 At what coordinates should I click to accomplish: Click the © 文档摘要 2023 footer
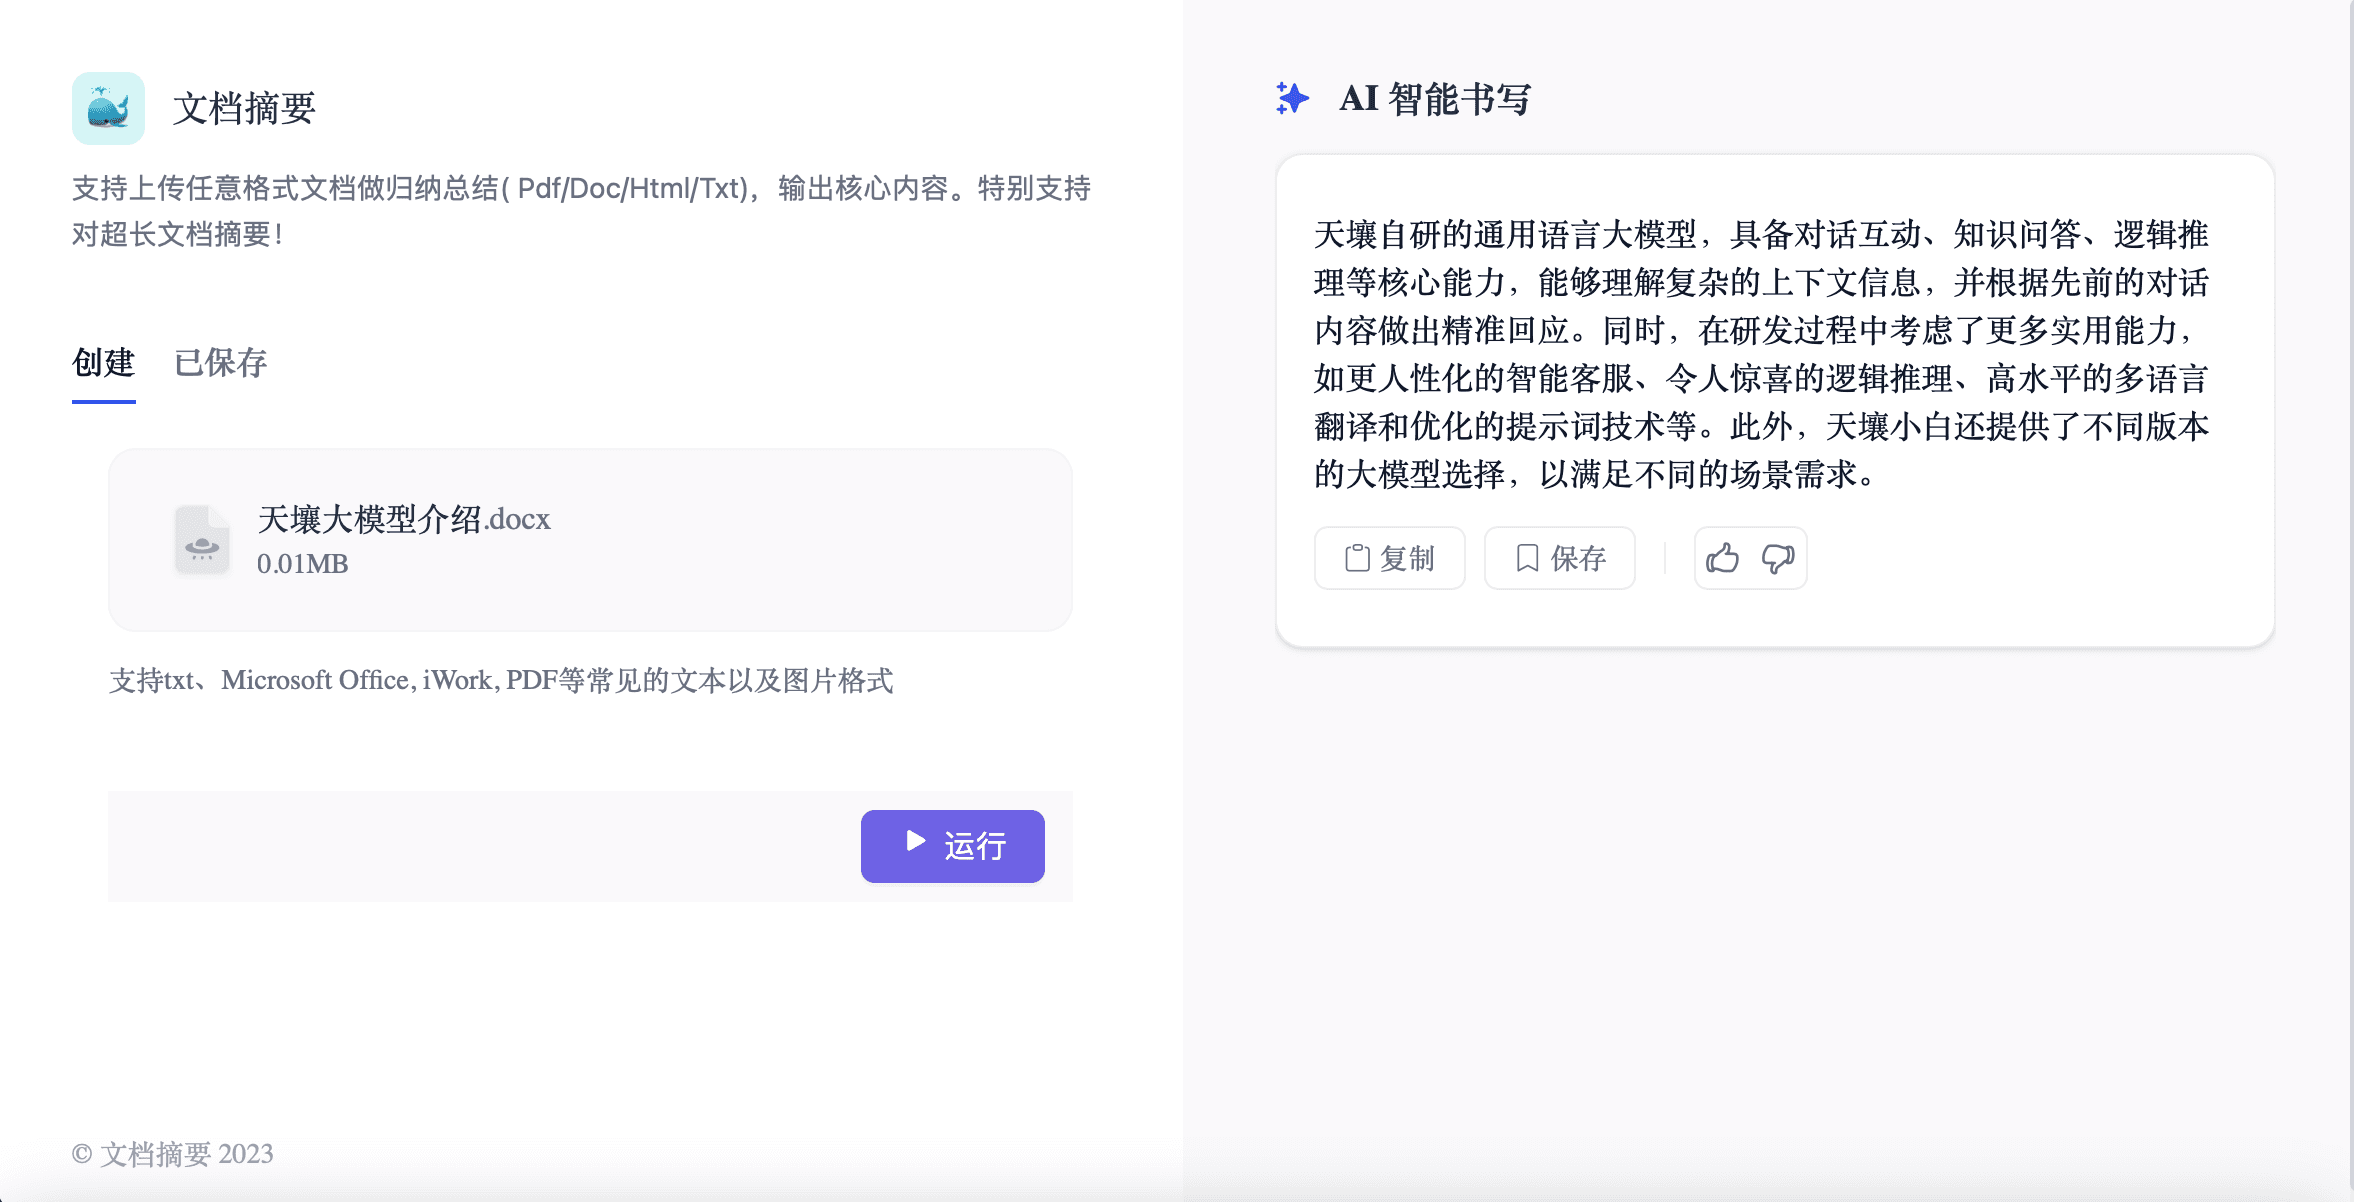tap(172, 1154)
